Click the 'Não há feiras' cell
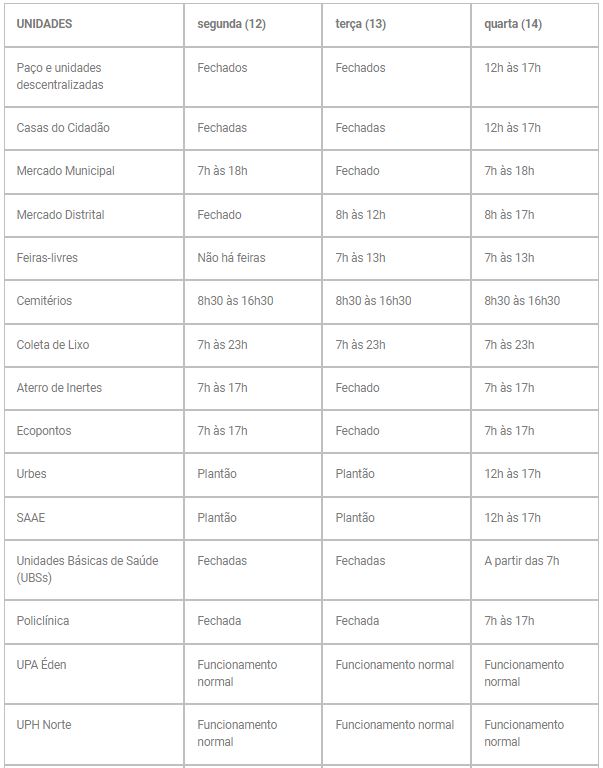Image resolution: width=603 pixels, height=768 pixels. [x=231, y=258]
